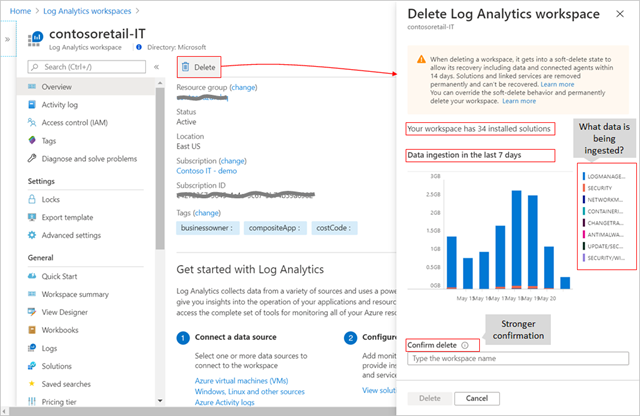The height and width of the screenshot is (416, 640).
Task: Click change link next to Tags
Action: tap(207, 213)
